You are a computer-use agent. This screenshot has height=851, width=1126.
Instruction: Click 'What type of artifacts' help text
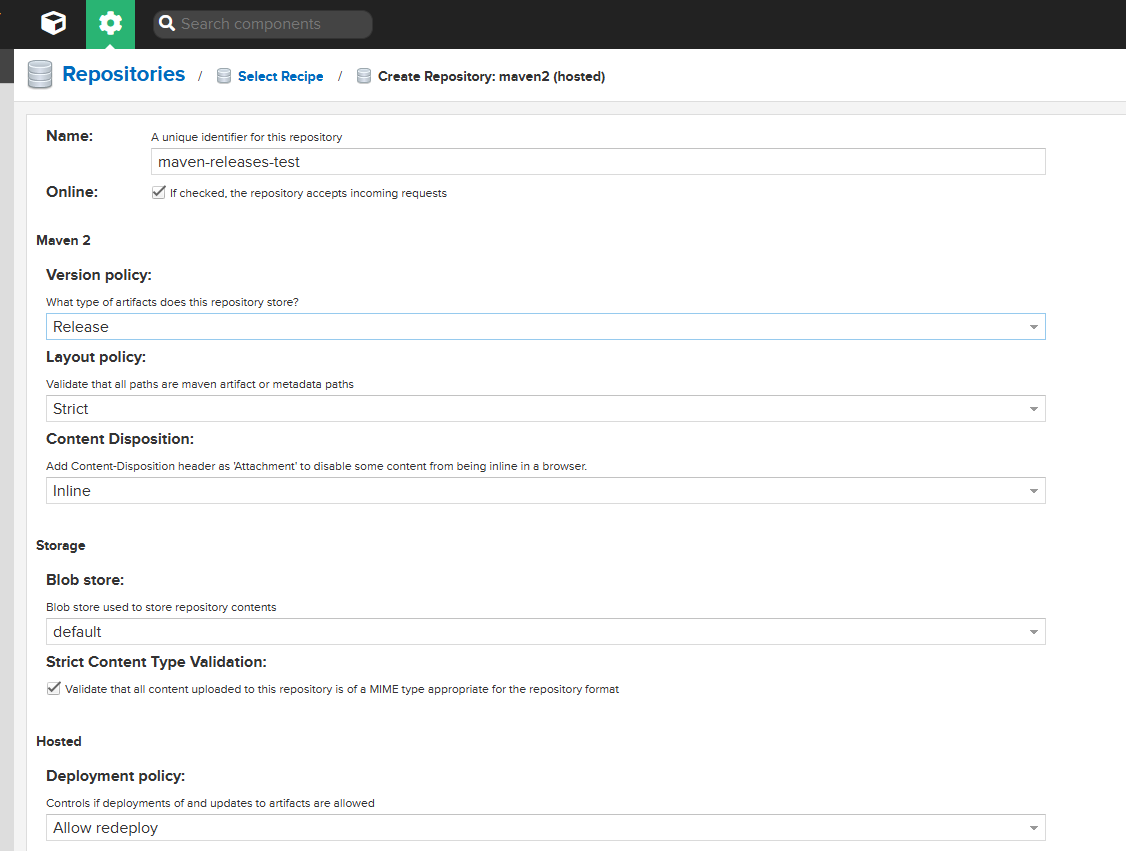click(x=172, y=302)
